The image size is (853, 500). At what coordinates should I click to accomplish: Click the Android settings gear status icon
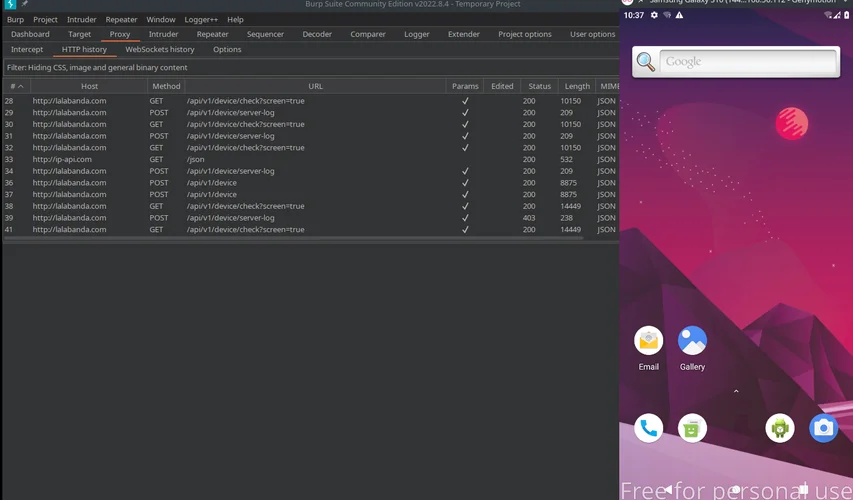pos(654,15)
